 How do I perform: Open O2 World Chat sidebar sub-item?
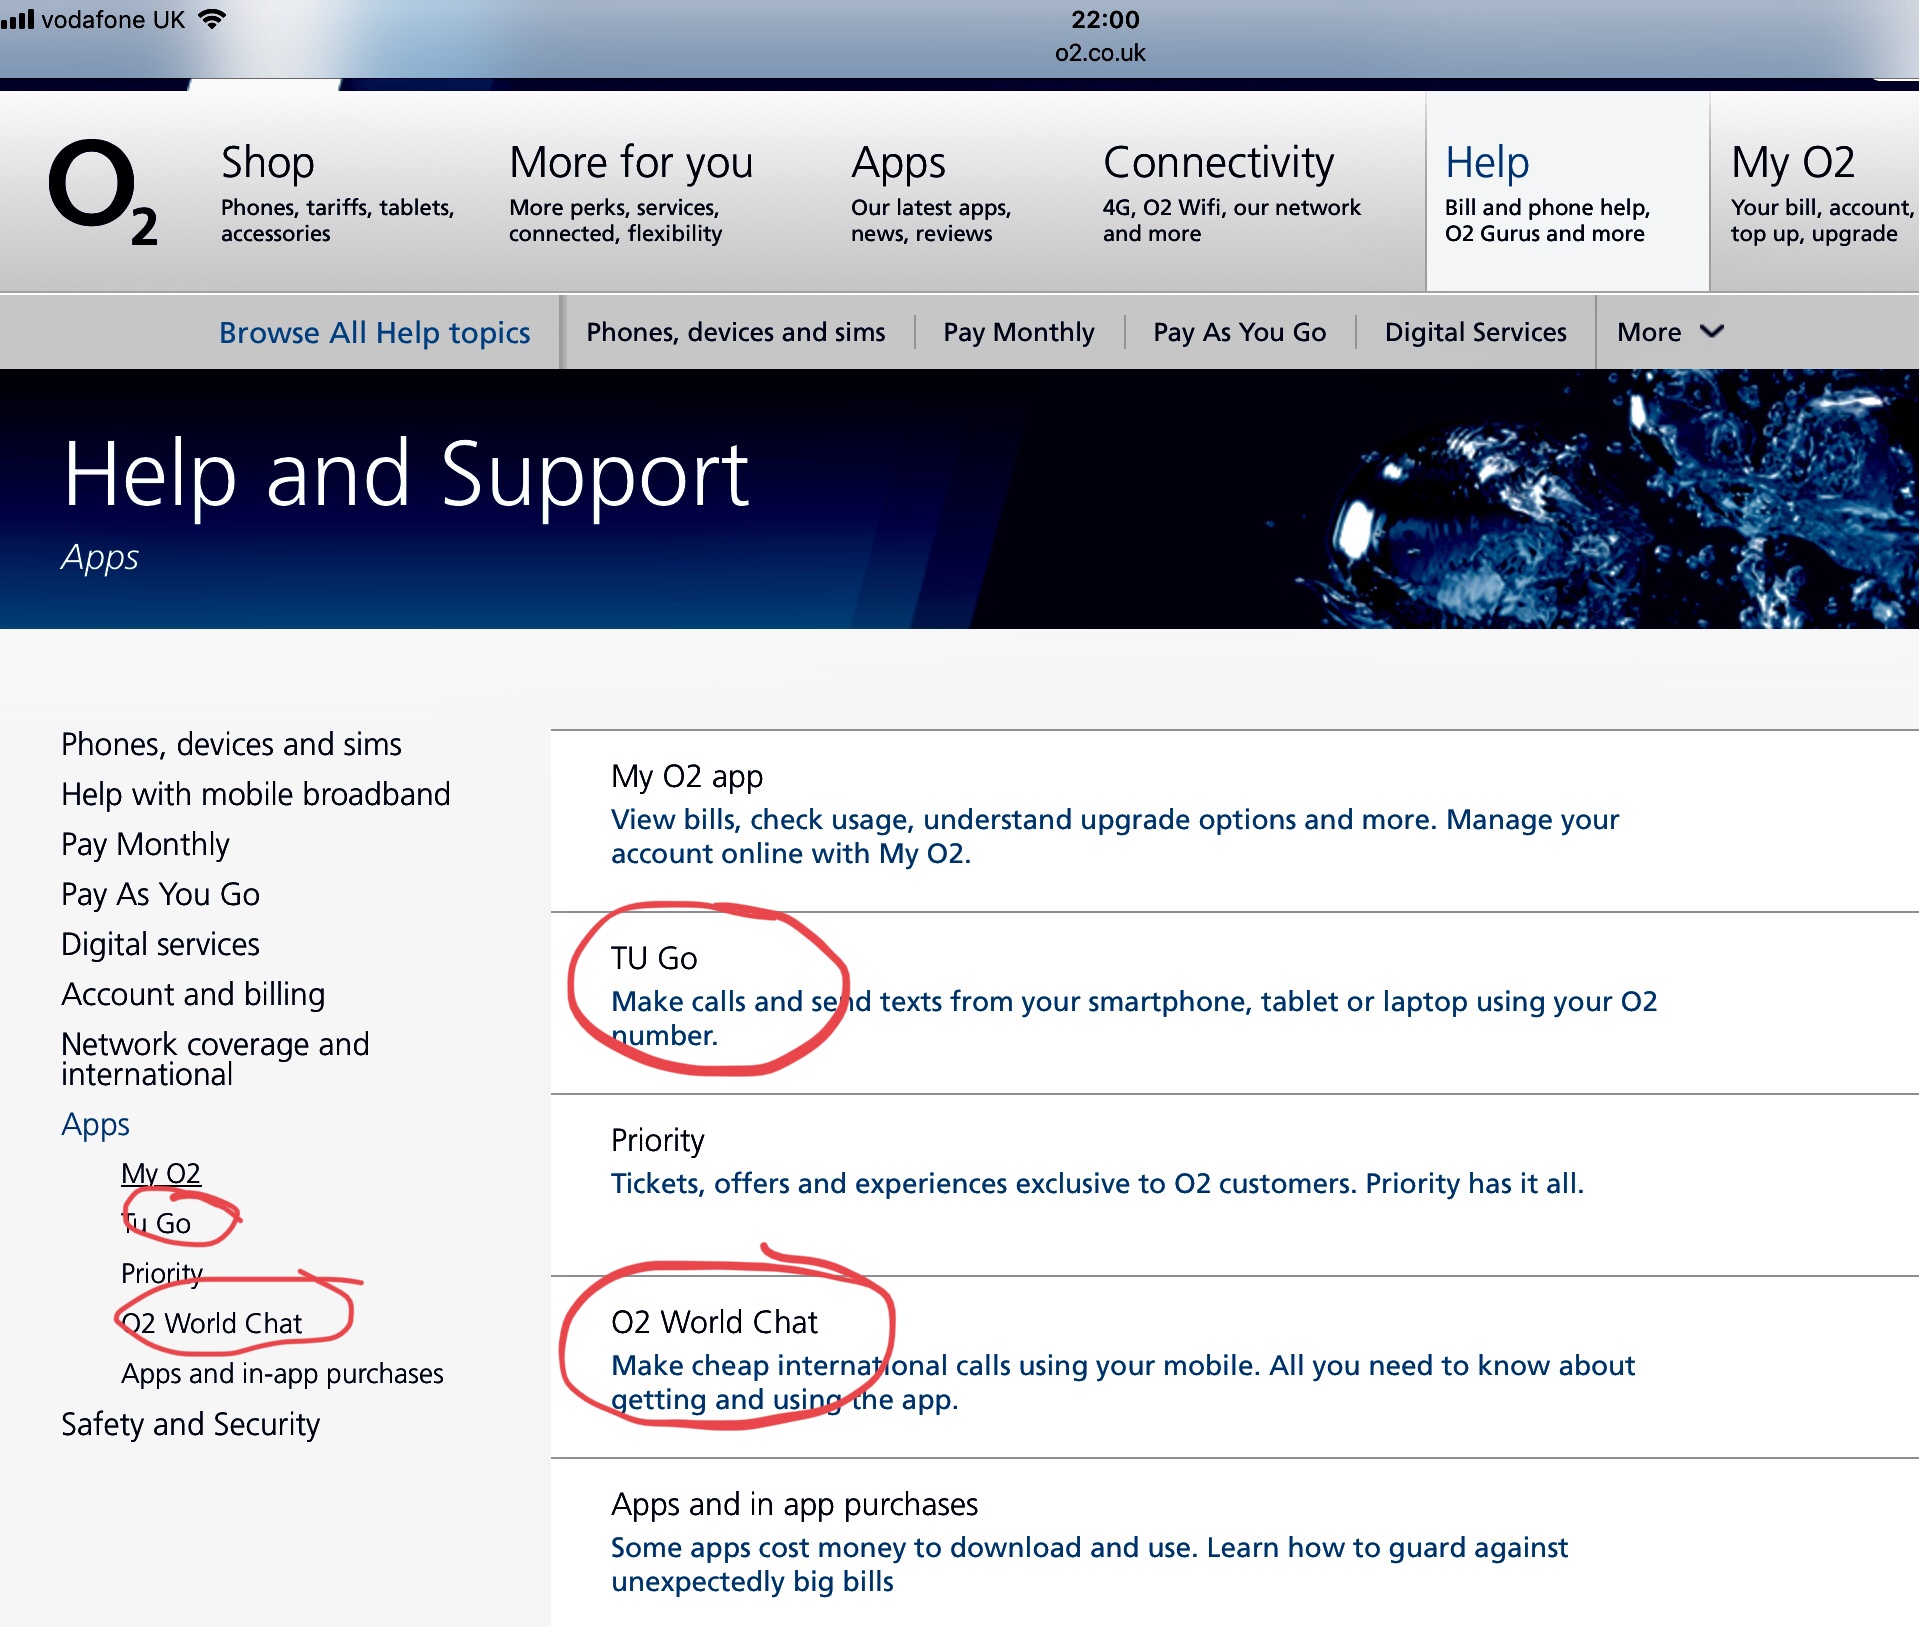click(211, 1323)
